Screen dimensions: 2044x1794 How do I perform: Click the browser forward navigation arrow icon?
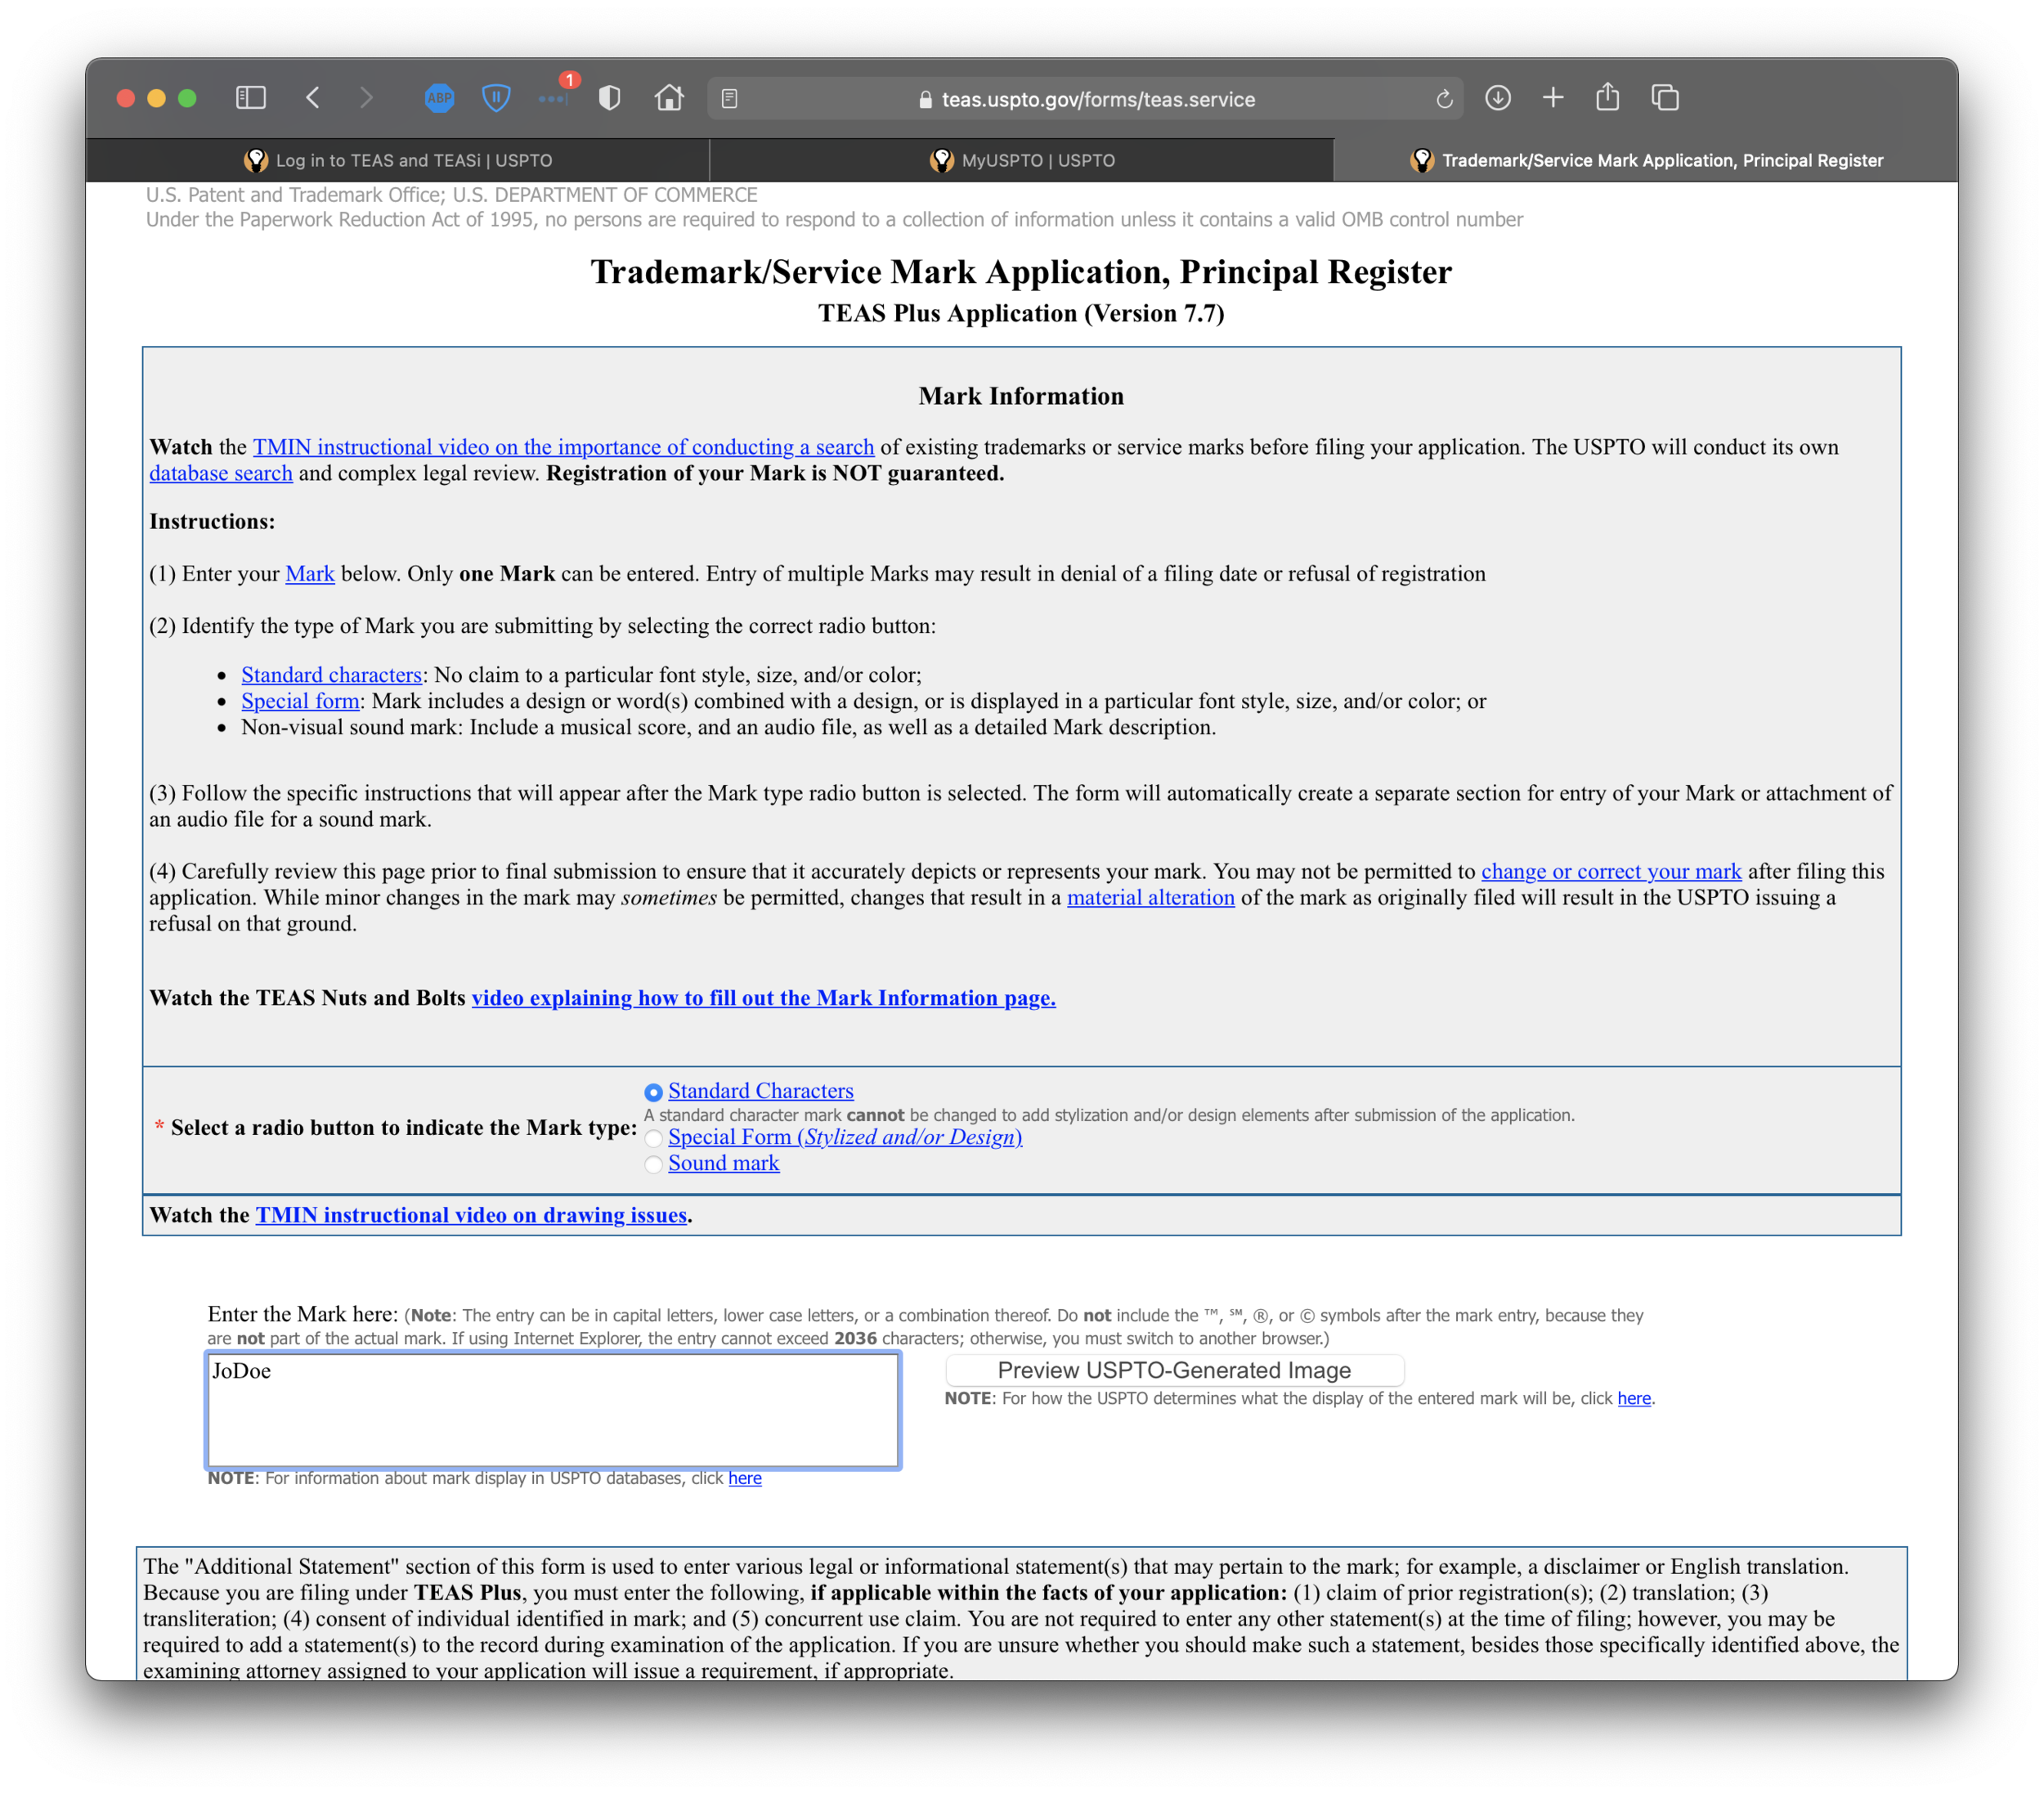[x=365, y=99]
